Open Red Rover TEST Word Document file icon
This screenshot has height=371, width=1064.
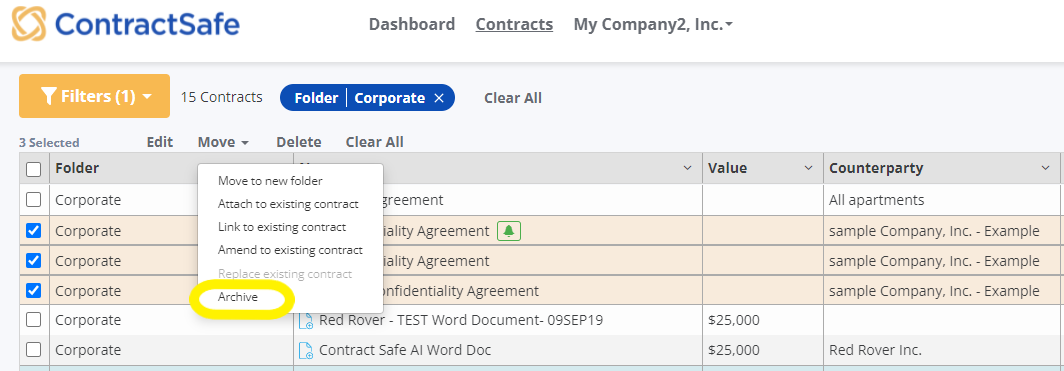coord(306,320)
